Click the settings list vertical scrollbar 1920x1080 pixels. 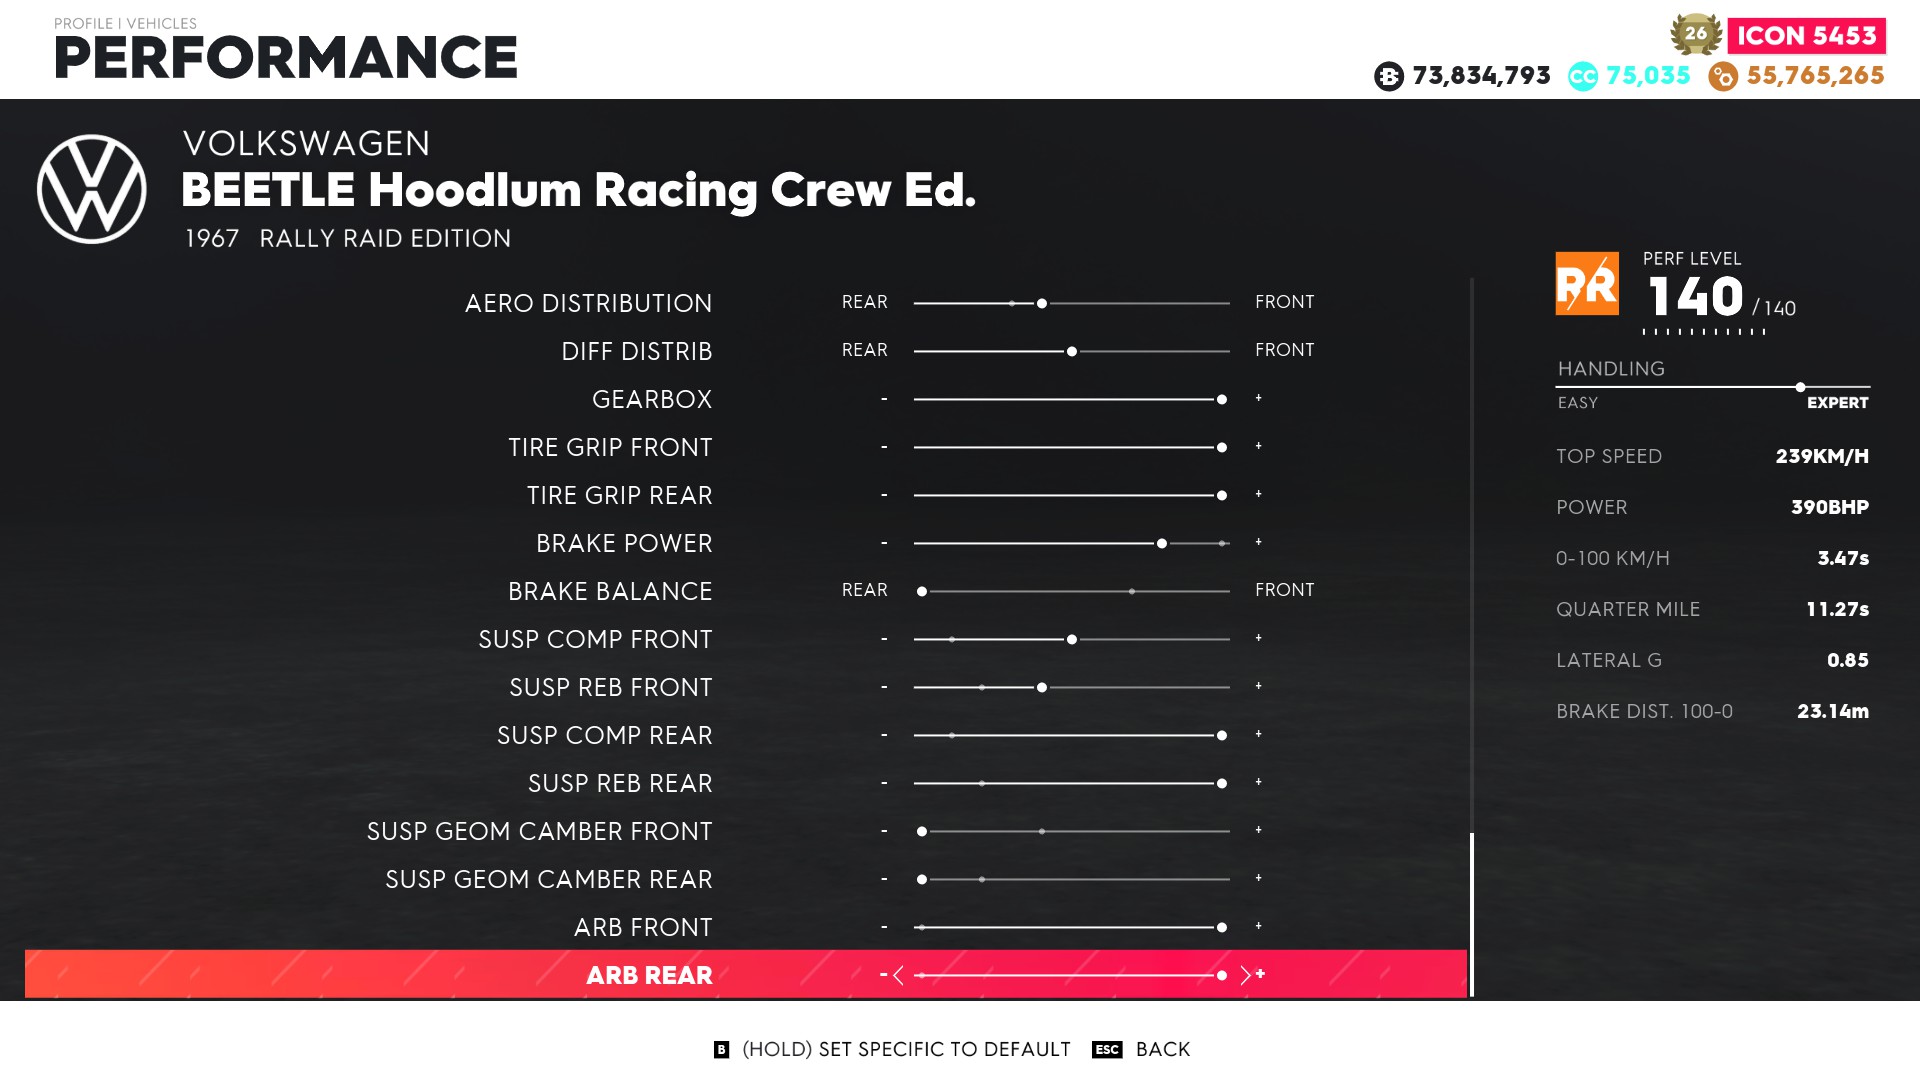point(1472,914)
